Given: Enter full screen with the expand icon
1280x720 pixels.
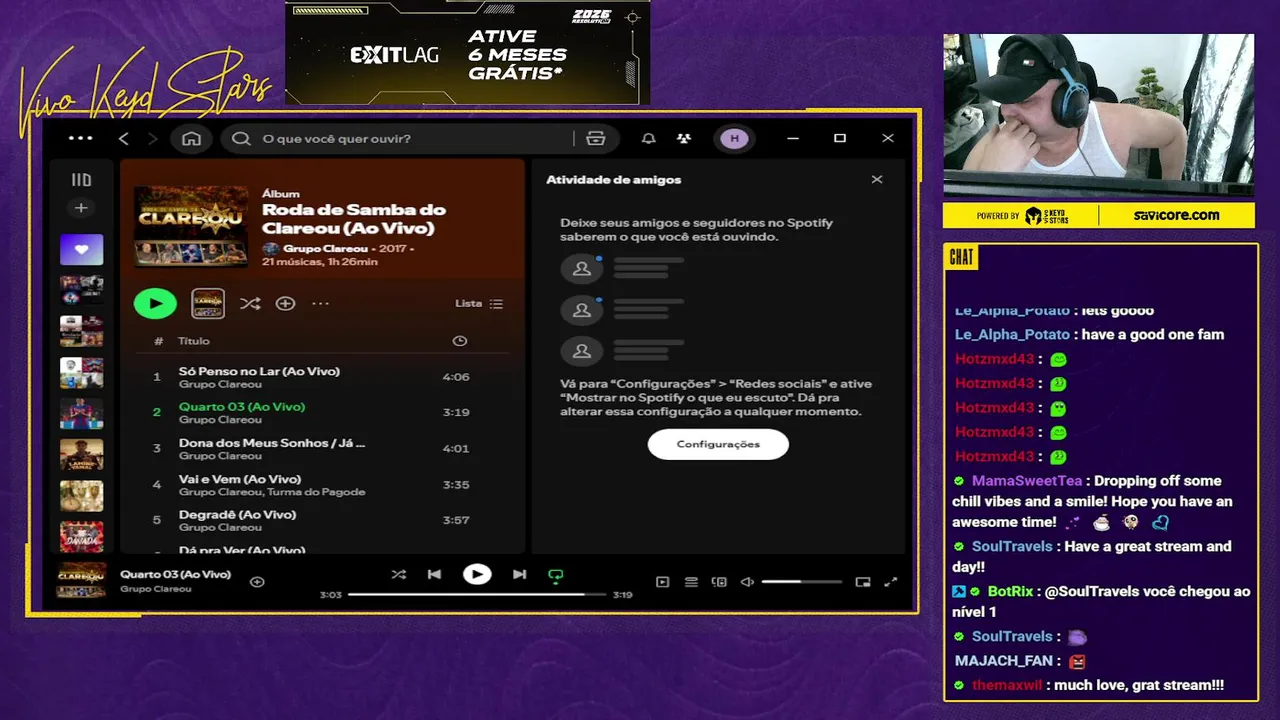Looking at the screenshot, I should [x=891, y=582].
